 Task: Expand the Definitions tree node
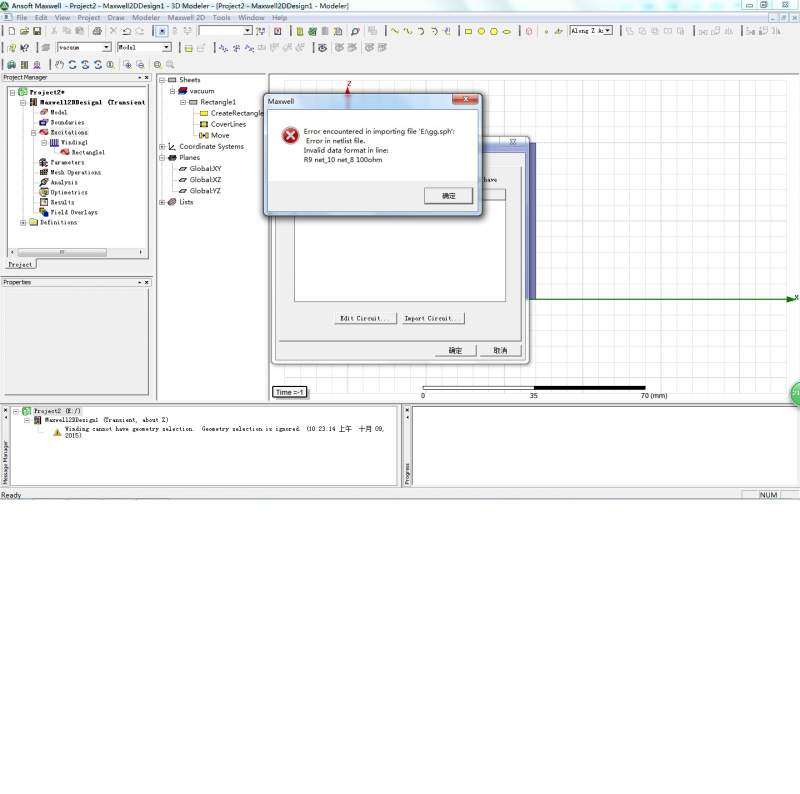coord(23,223)
